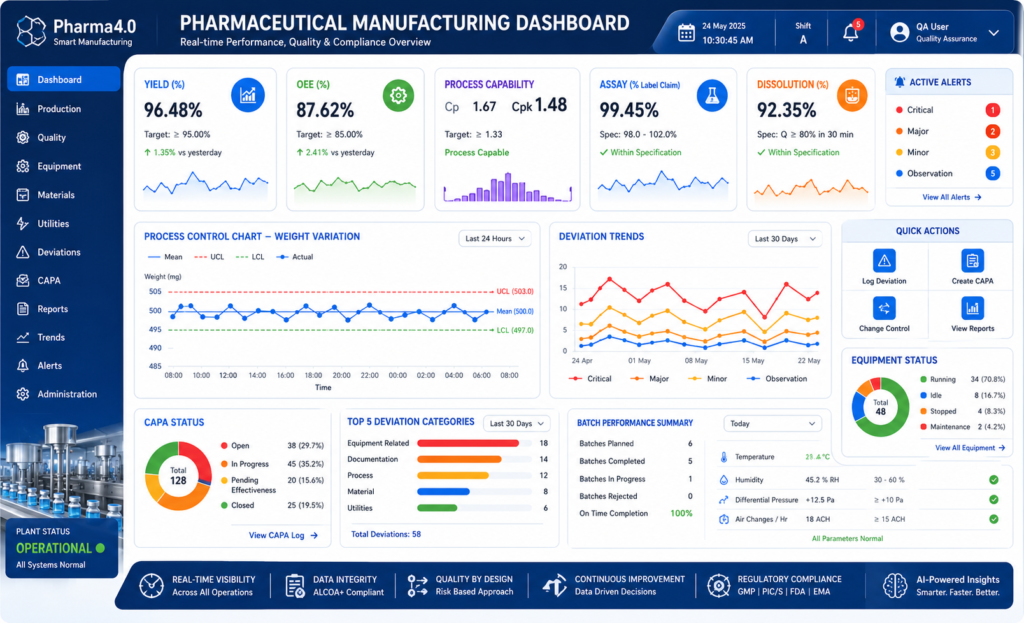This screenshot has height=623, width=1024.
Task: Open the Batch Performance Today dropdown
Action: click(772, 424)
